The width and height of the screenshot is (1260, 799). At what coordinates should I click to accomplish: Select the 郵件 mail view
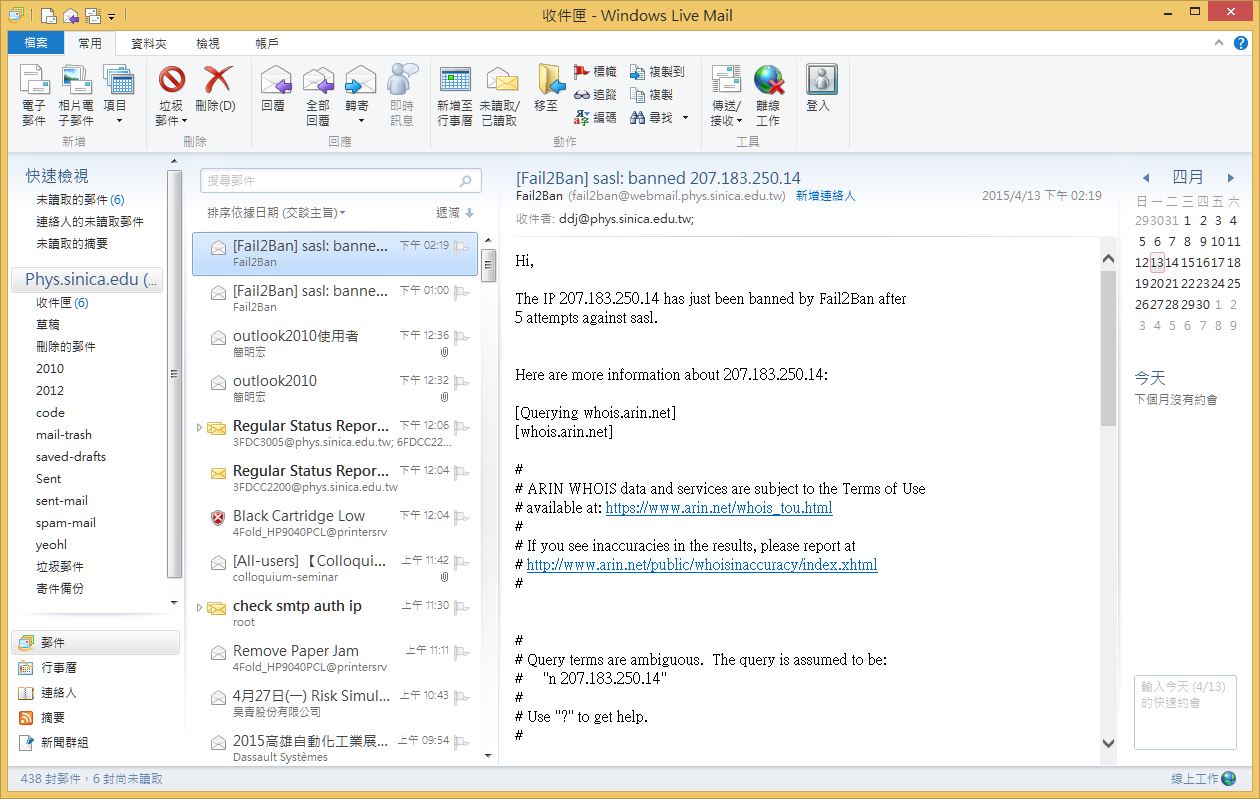pos(97,643)
